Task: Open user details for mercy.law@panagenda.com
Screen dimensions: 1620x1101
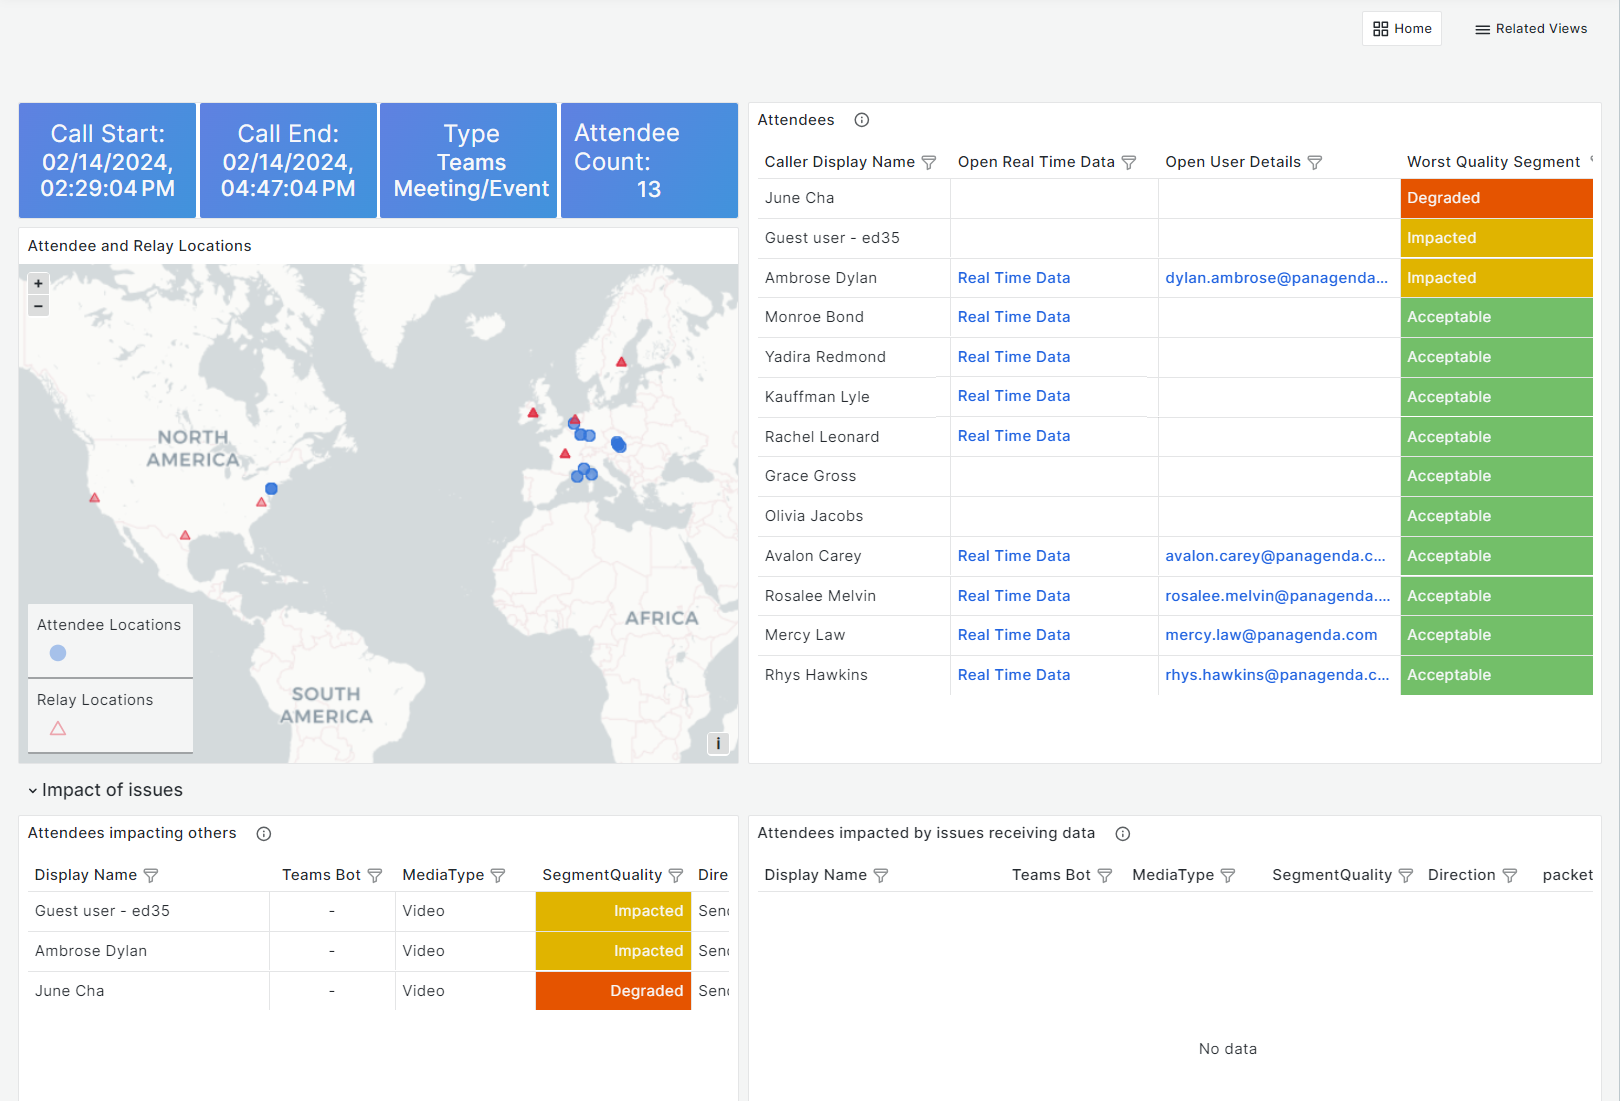Action: 1270,635
